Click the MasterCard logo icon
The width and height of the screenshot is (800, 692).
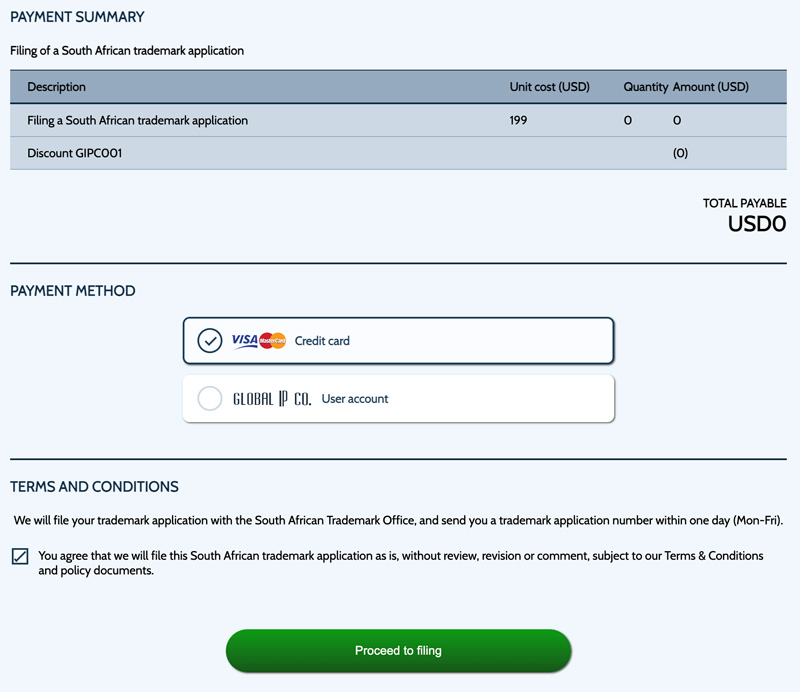click(272, 340)
